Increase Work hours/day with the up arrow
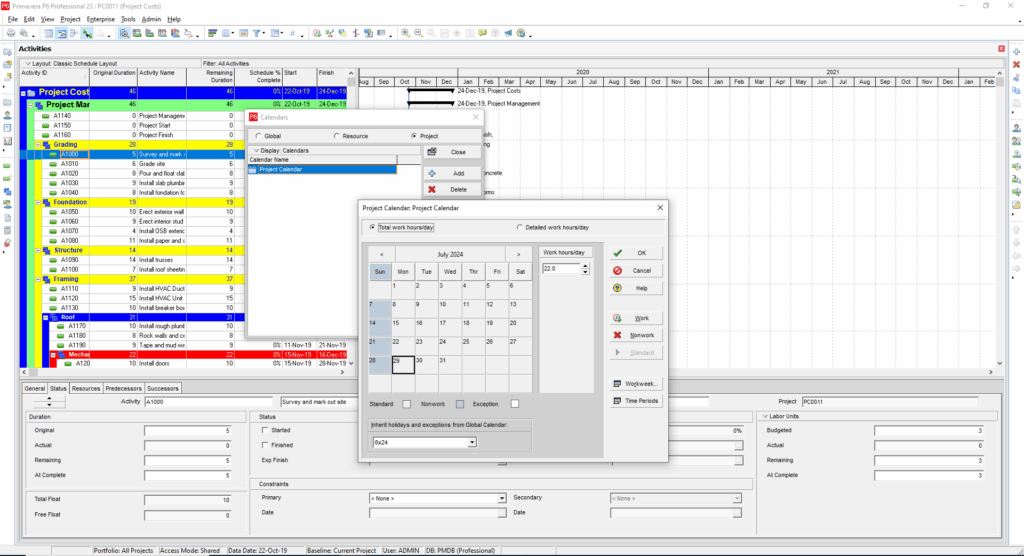 tap(585, 266)
